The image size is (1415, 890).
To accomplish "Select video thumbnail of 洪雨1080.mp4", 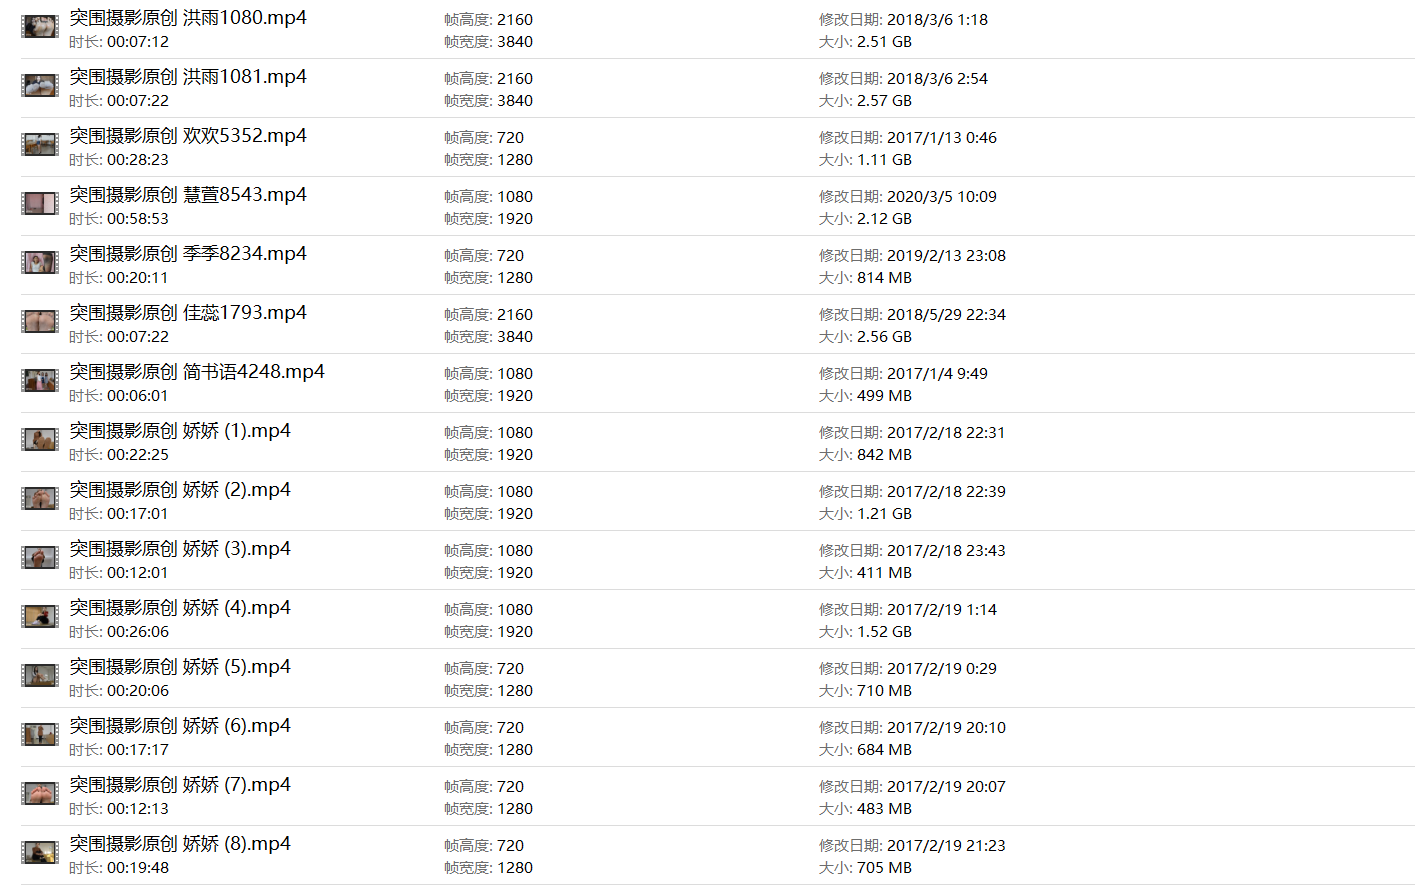I will (40, 27).
